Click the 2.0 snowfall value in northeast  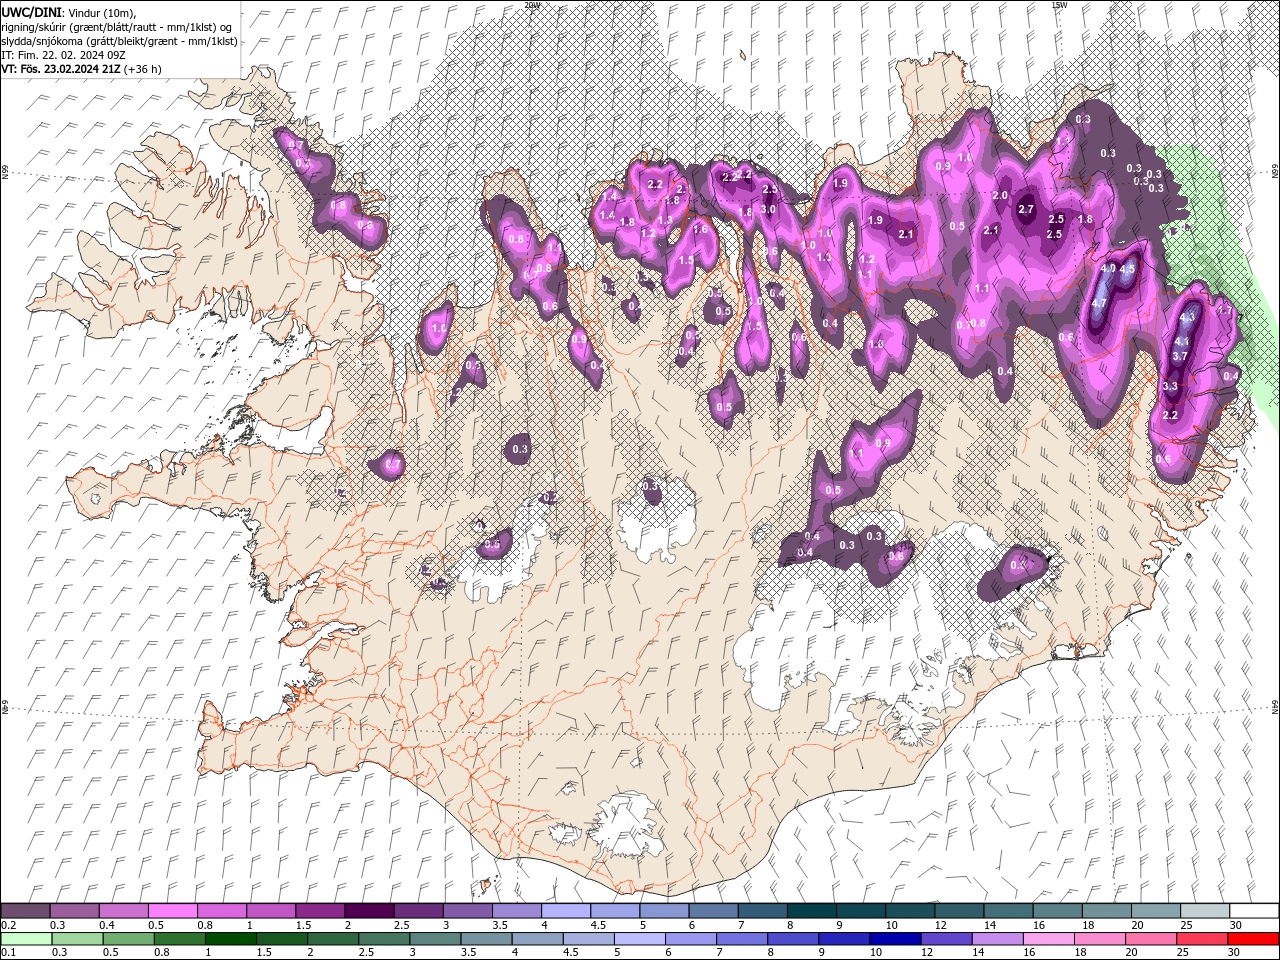pyautogui.click(x=1000, y=195)
